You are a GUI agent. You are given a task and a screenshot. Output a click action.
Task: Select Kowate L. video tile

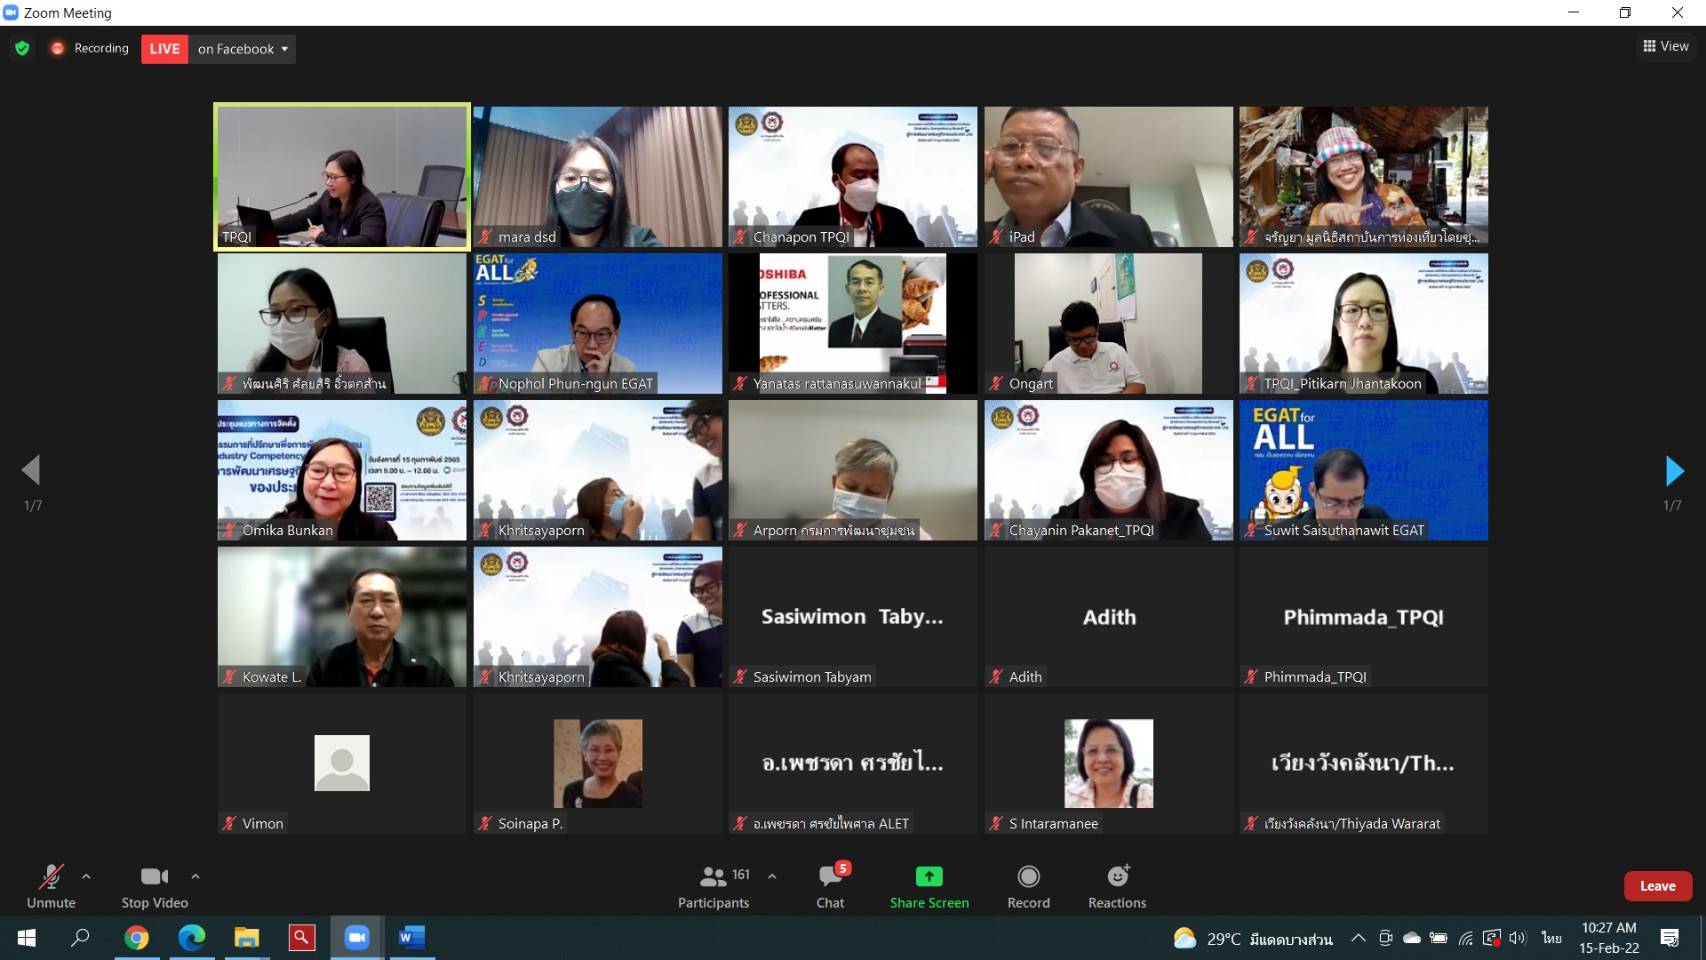click(342, 616)
